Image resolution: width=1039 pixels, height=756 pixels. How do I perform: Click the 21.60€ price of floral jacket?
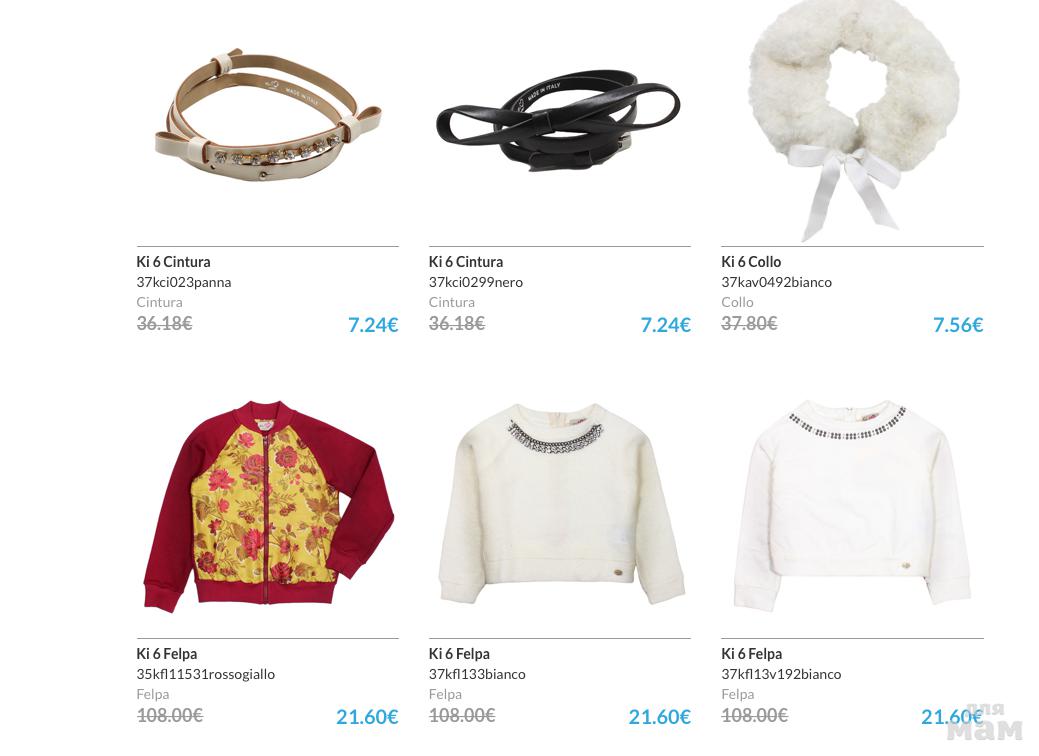point(366,717)
